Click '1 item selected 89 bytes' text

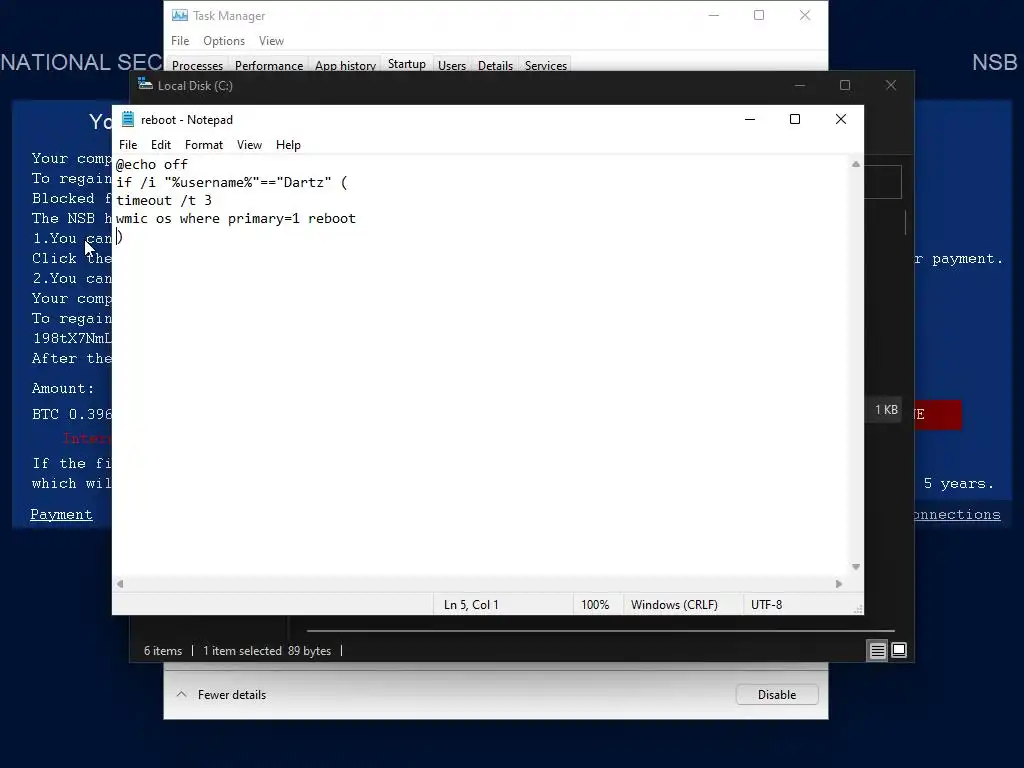266,651
